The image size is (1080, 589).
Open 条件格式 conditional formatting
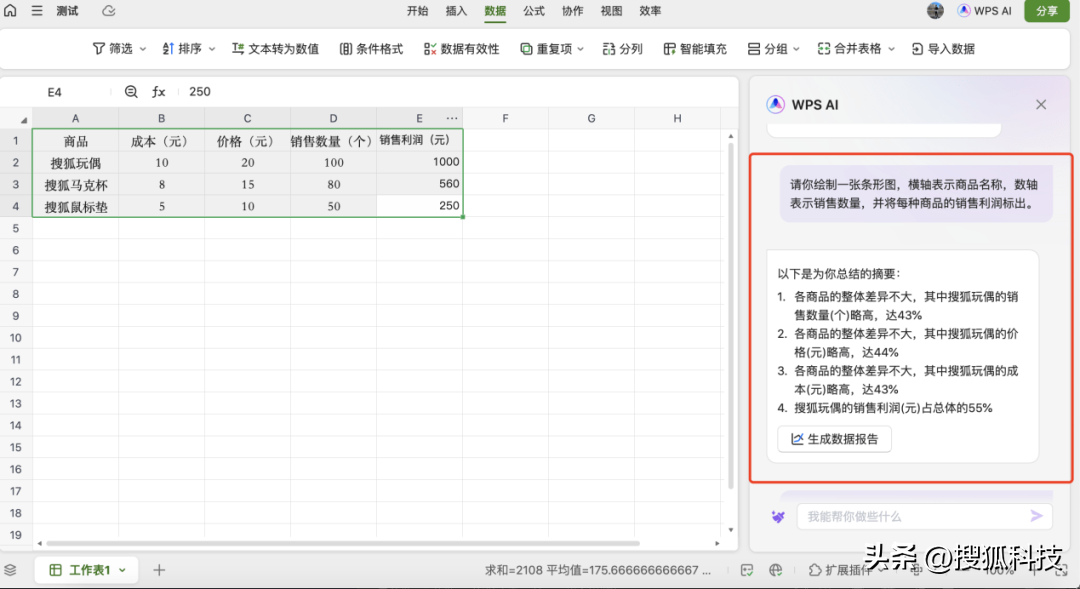point(371,49)
